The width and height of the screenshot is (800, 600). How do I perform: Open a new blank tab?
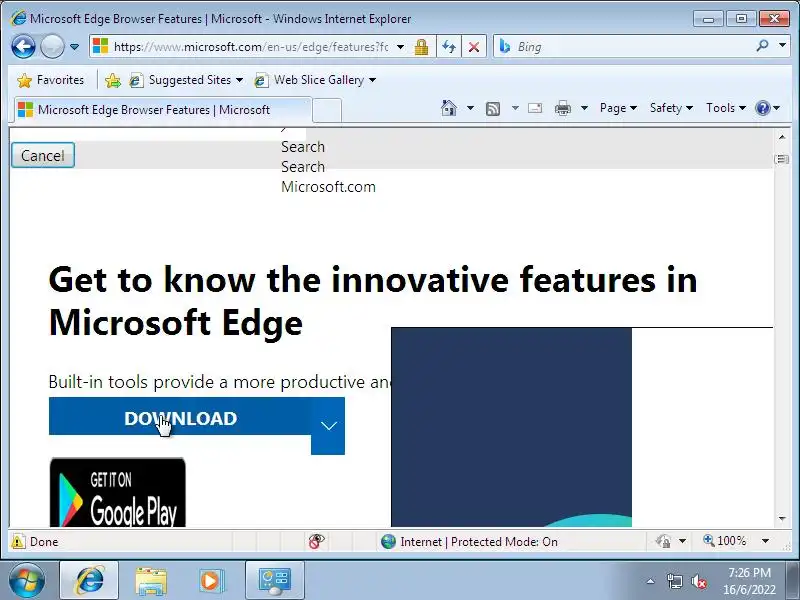pos(327,110)
